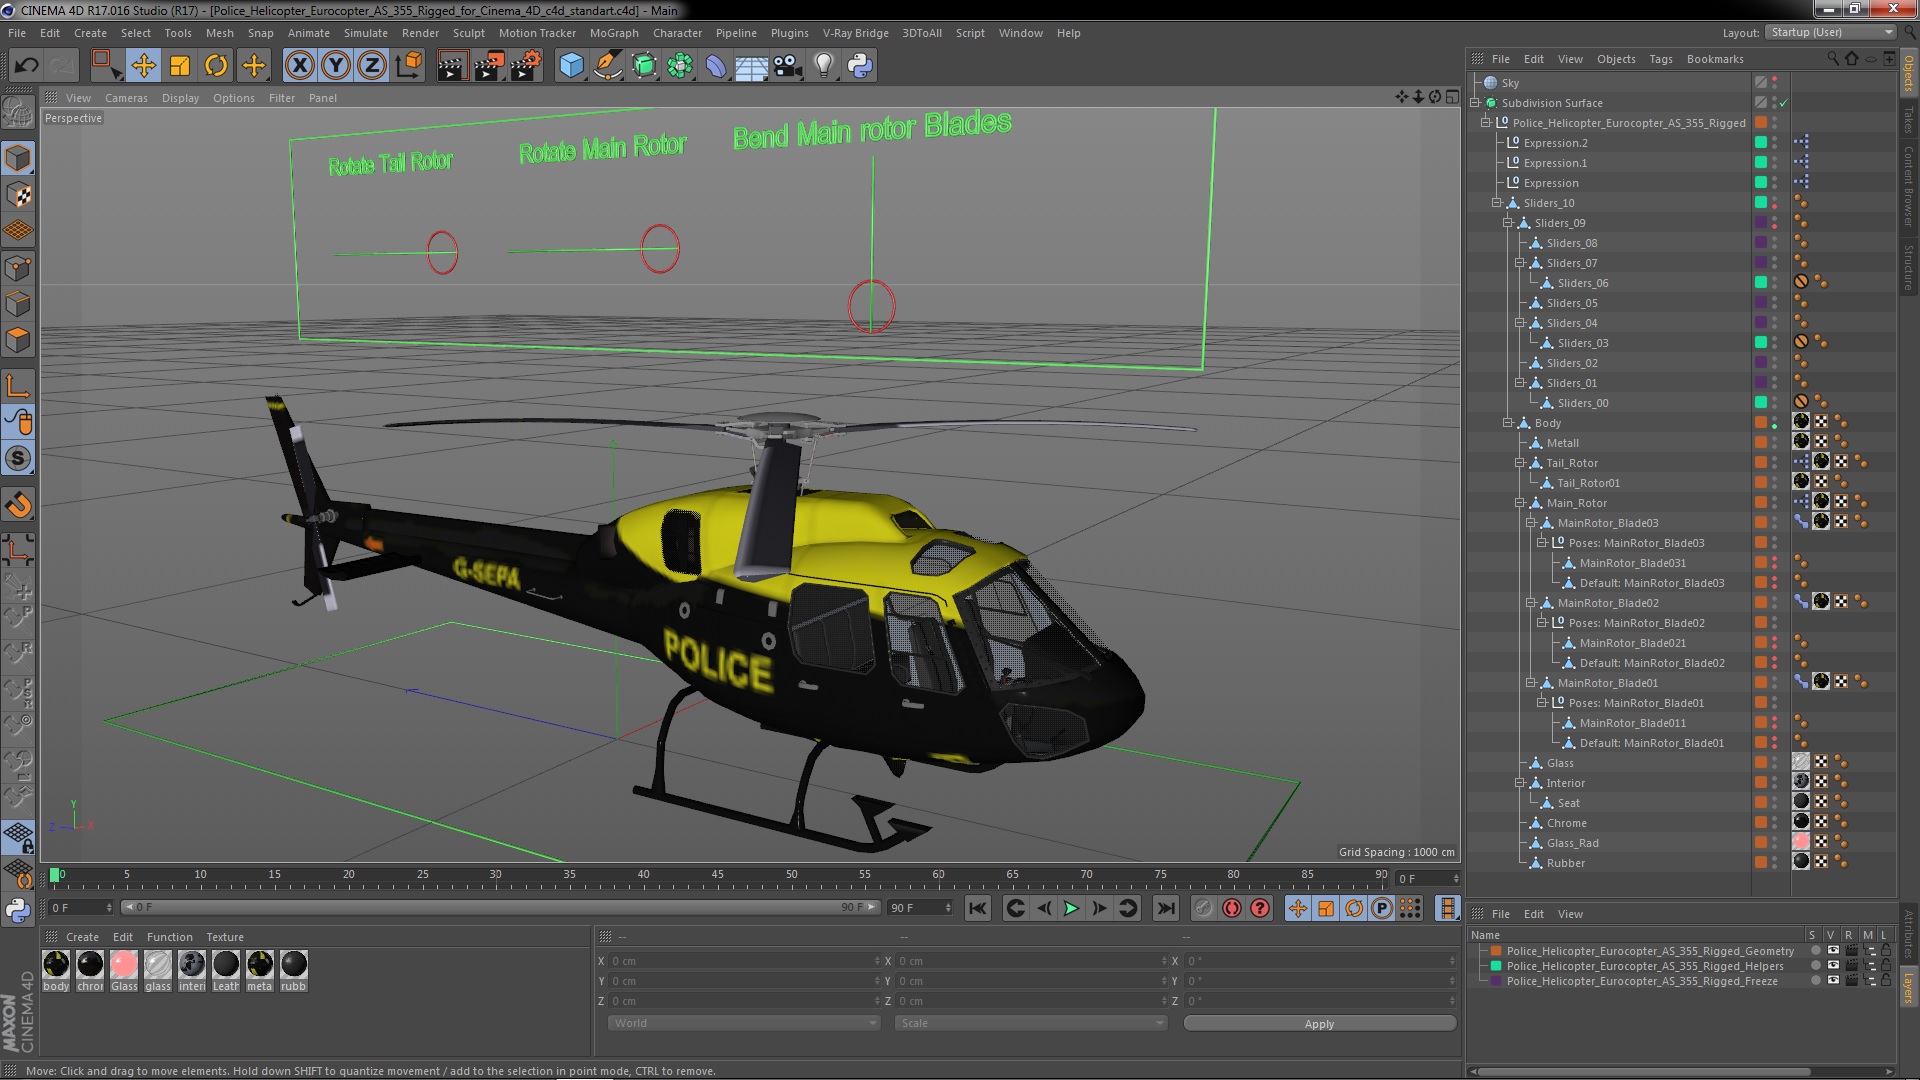The image size is (1920, 1080).
Task: Click the Floor environment icon
Action: tap(751, 66)
